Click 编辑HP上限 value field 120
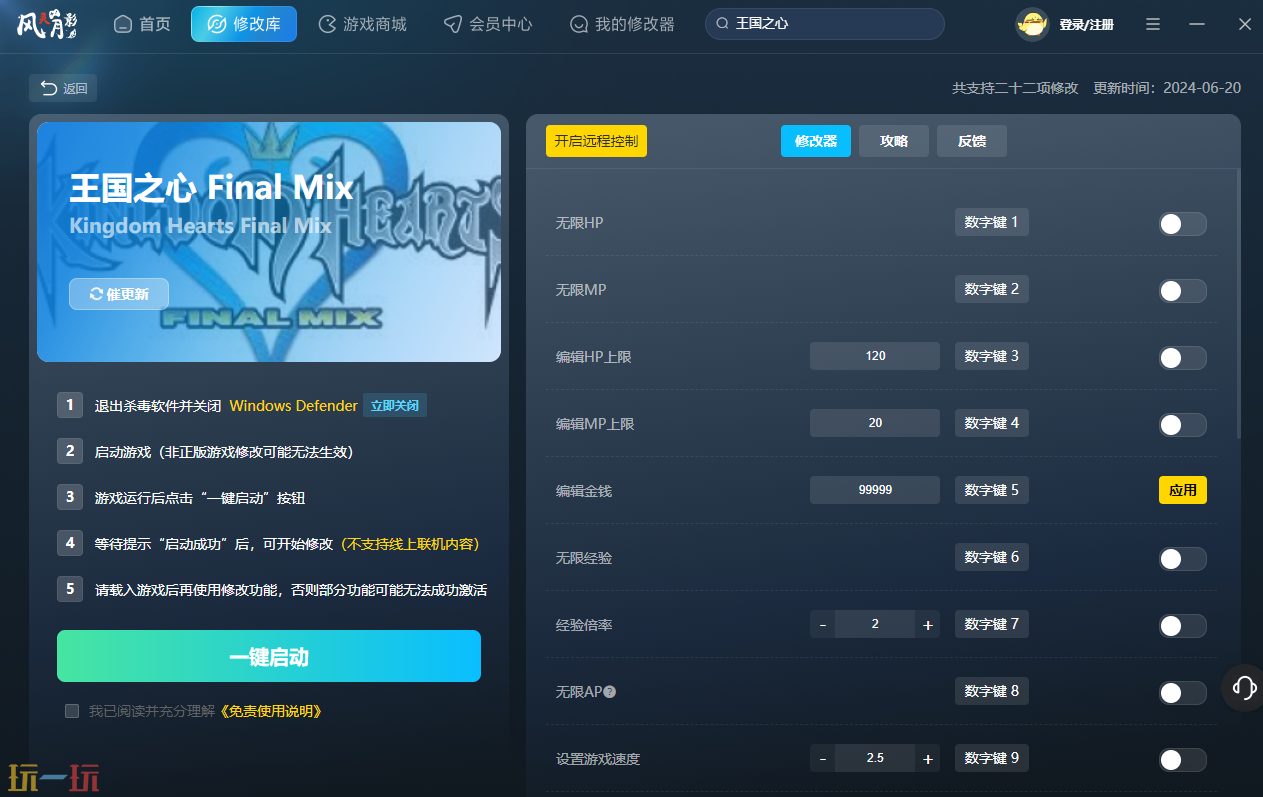This screenshot has height=797, width=1263. click(x=875, y=356)
